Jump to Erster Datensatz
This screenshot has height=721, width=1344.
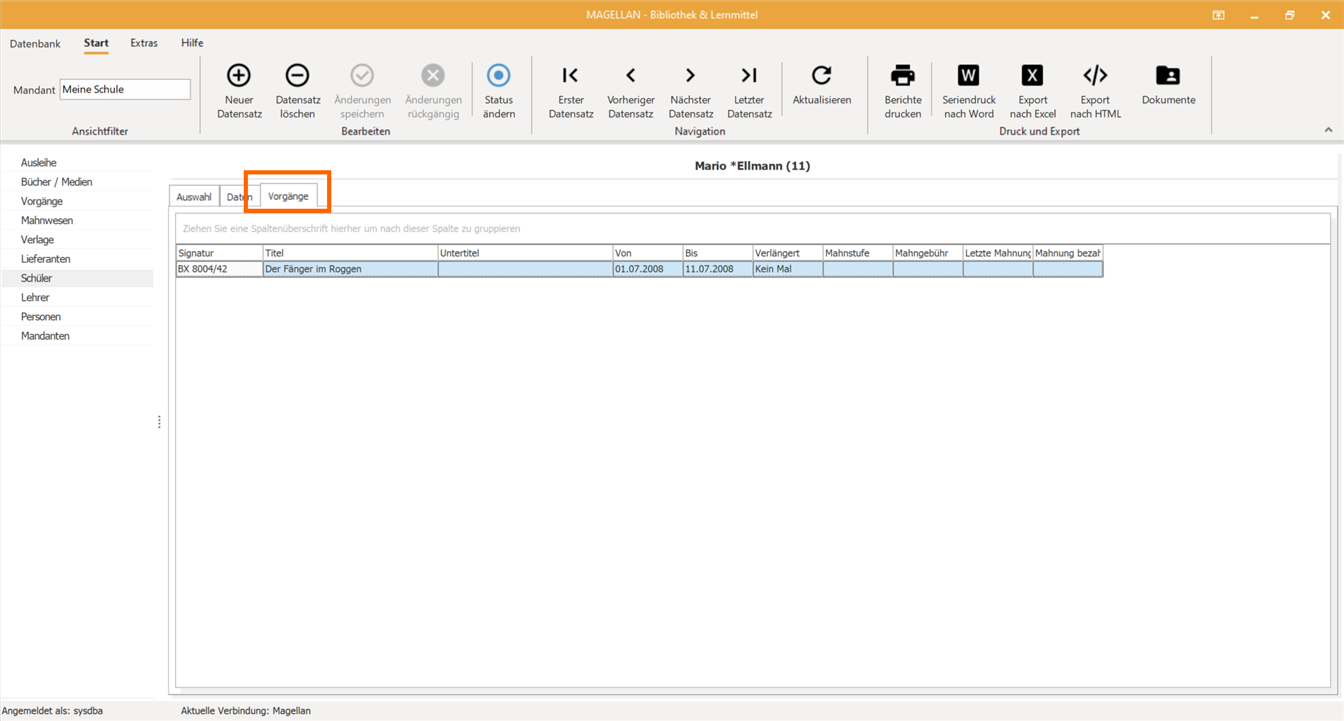(x=570, y=75)
